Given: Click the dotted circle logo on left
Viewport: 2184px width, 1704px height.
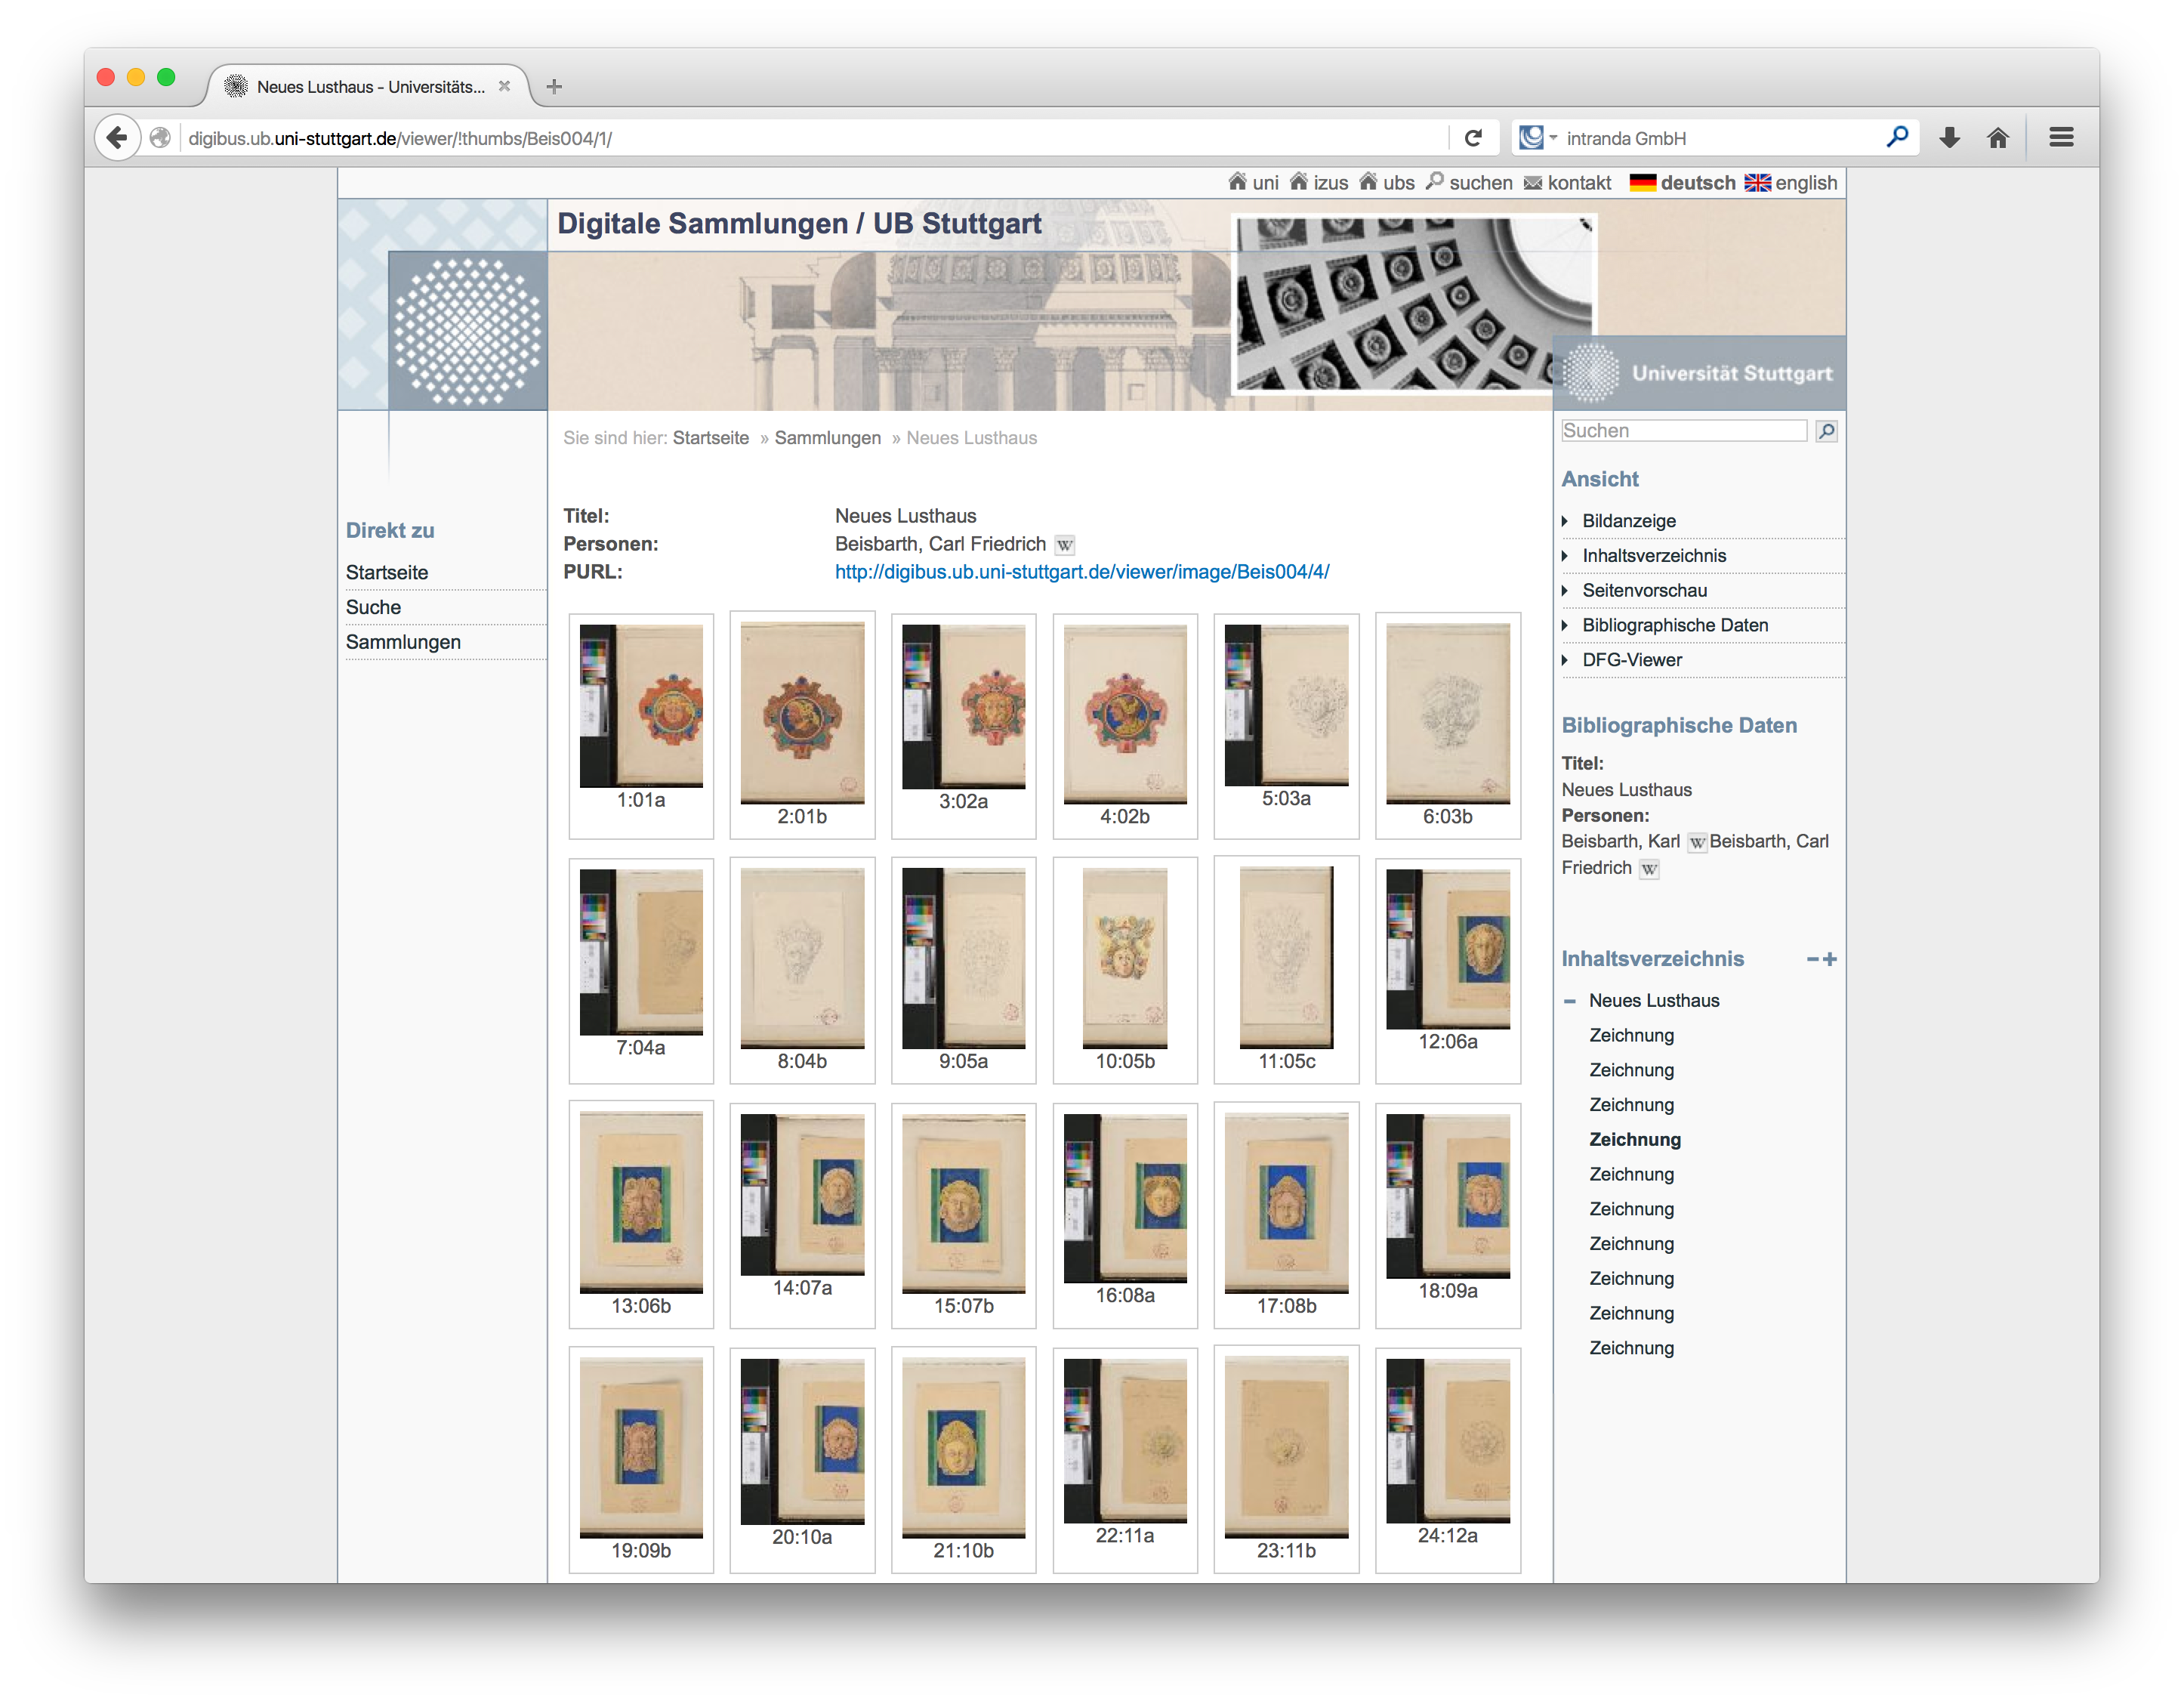Looking at the screenshot, I should (x=467, y=331).
